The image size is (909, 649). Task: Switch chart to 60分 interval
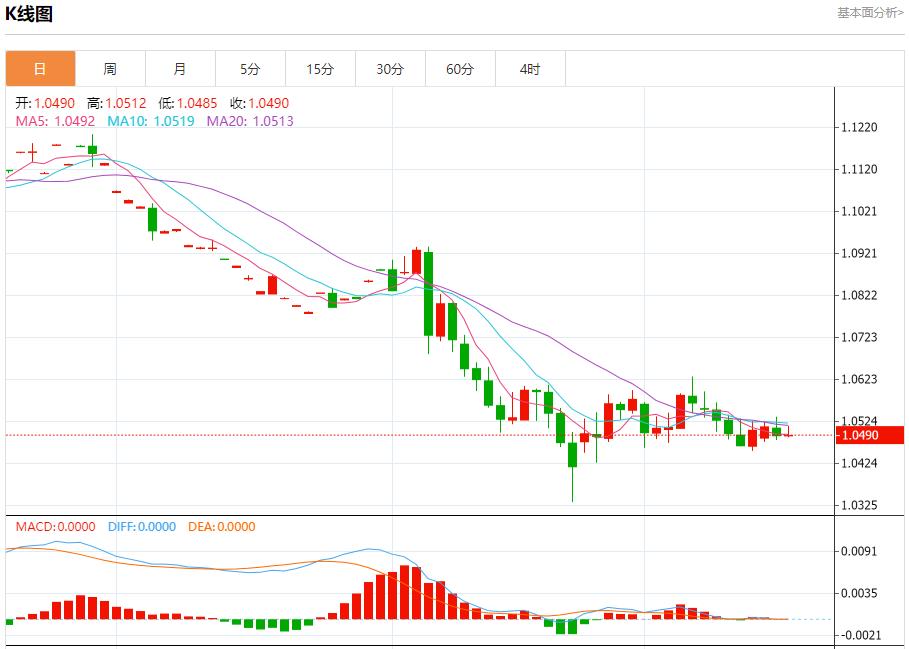460,69
